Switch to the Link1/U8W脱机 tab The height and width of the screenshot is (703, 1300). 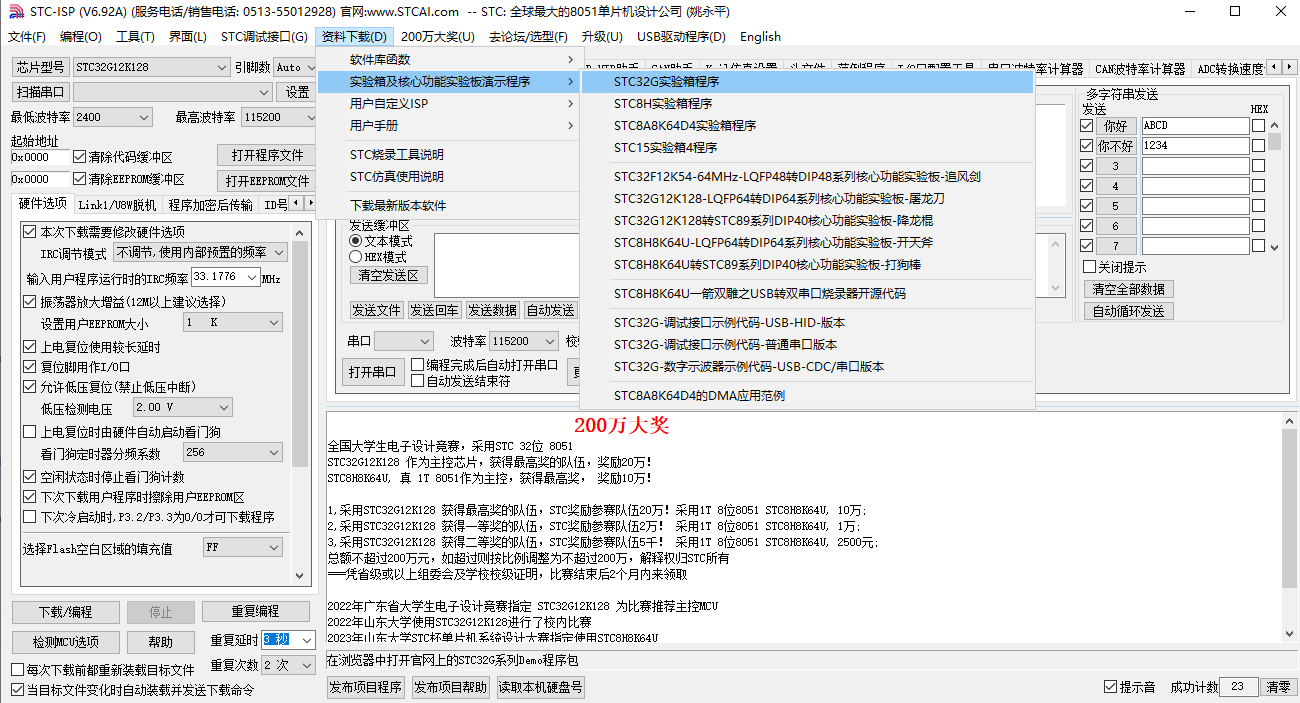(118, 205)
